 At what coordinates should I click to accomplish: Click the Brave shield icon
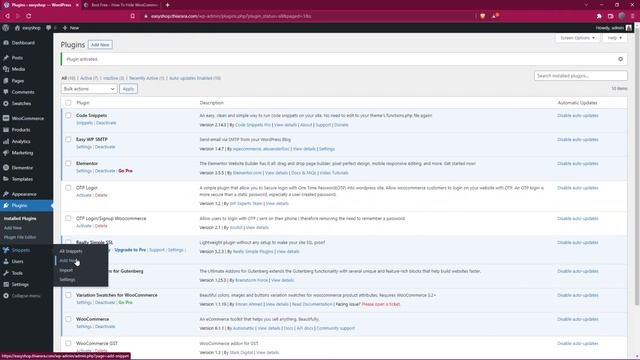(x=482, y=16)
